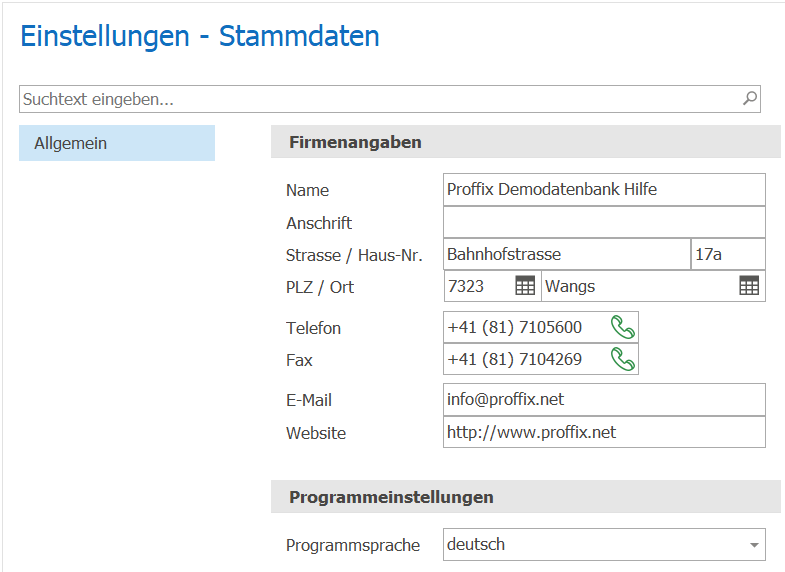Expand the Programmsprache dropdown arrow
Screen dimensions: 785x572
click(754, 544)
